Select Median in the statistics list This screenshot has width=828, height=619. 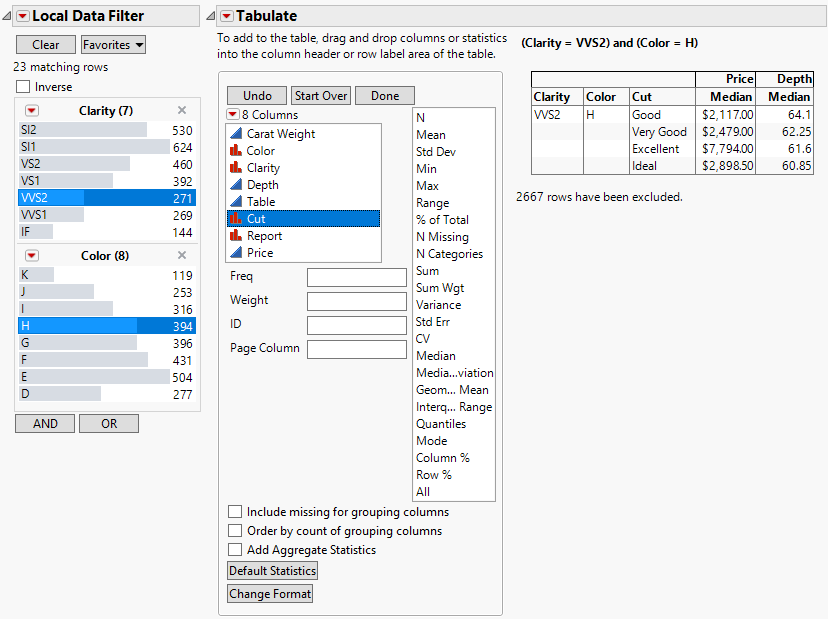pyautogui.click(x=436, y=356)
